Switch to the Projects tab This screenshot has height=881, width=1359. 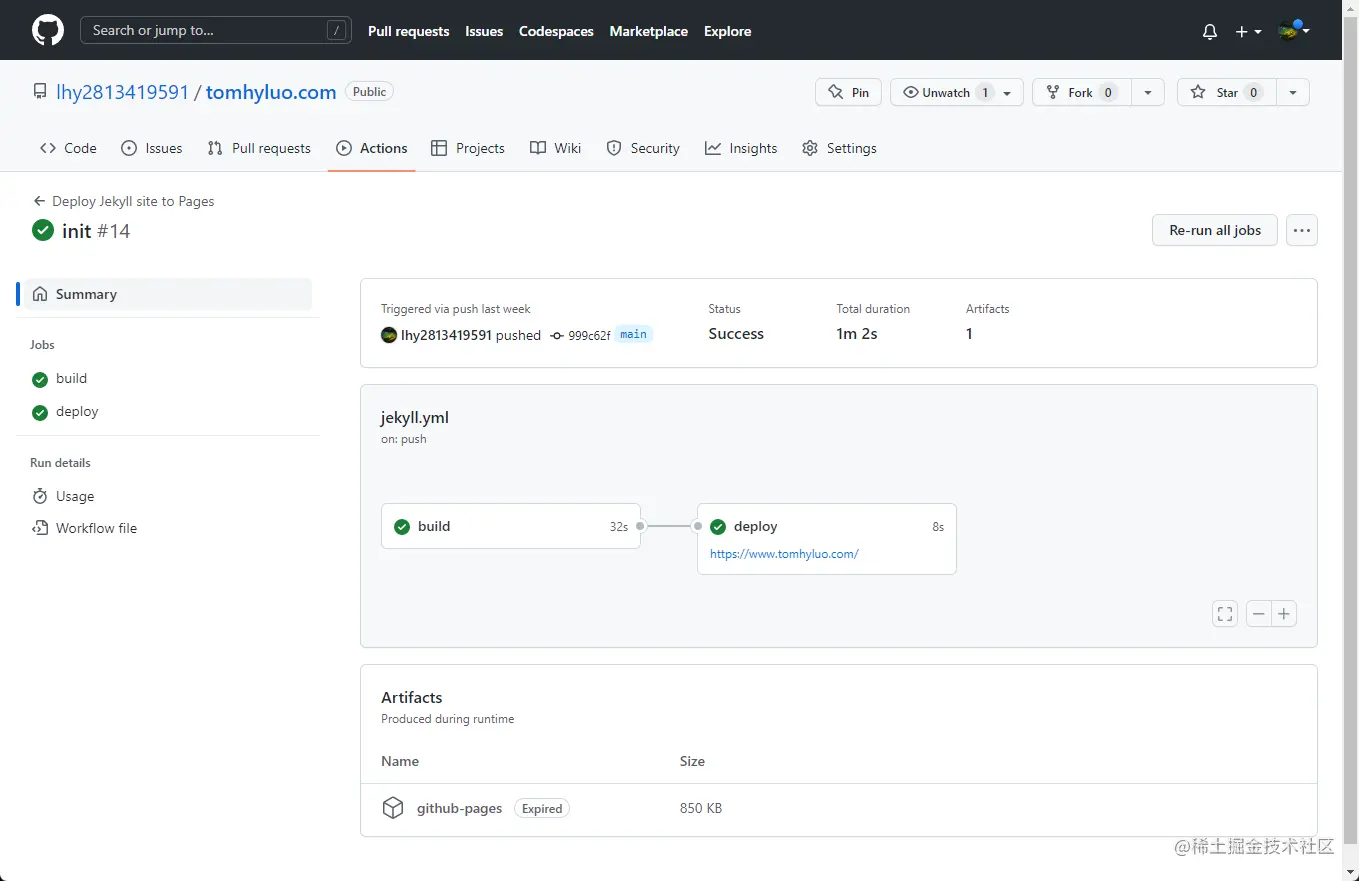pyautogui.click(x=468, y=148)
